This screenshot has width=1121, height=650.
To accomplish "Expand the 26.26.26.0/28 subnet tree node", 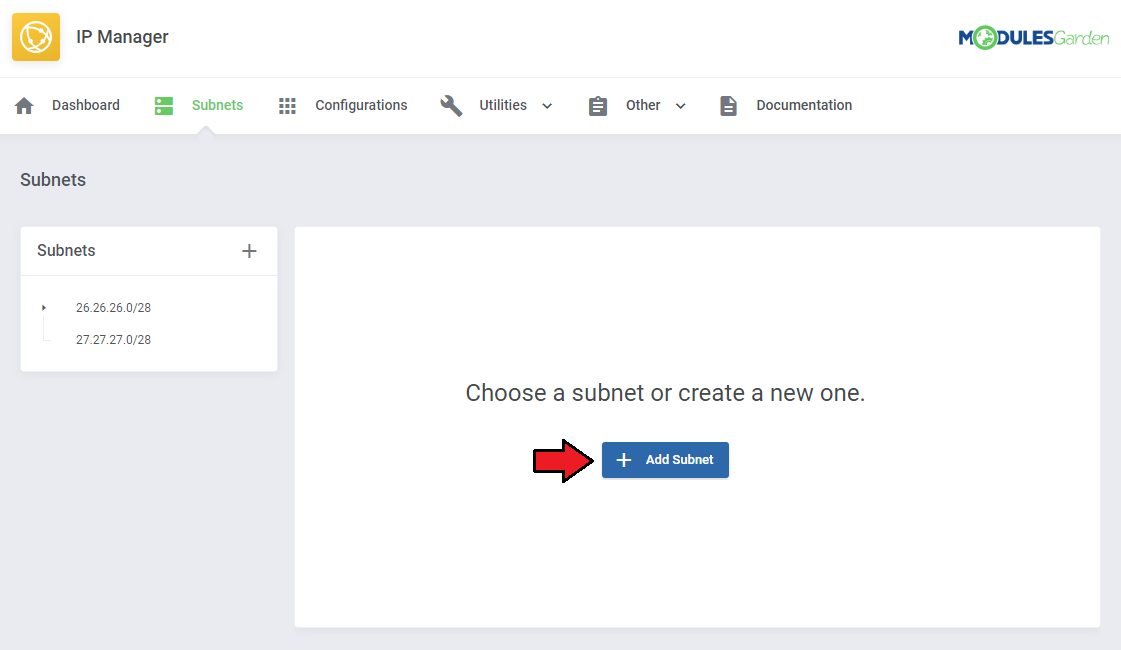I will pyautogui.click(x=44, y=307).
